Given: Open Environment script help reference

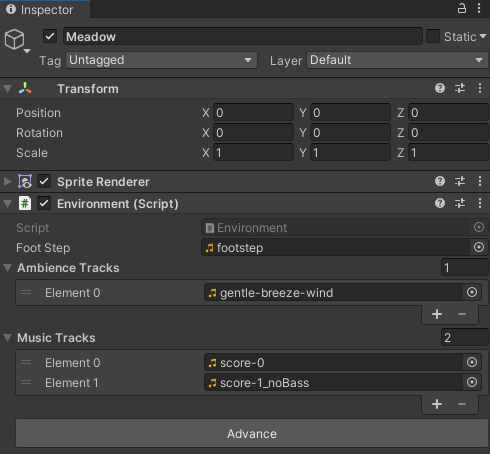Looking at the screenshot, I should tap(440, 203).
